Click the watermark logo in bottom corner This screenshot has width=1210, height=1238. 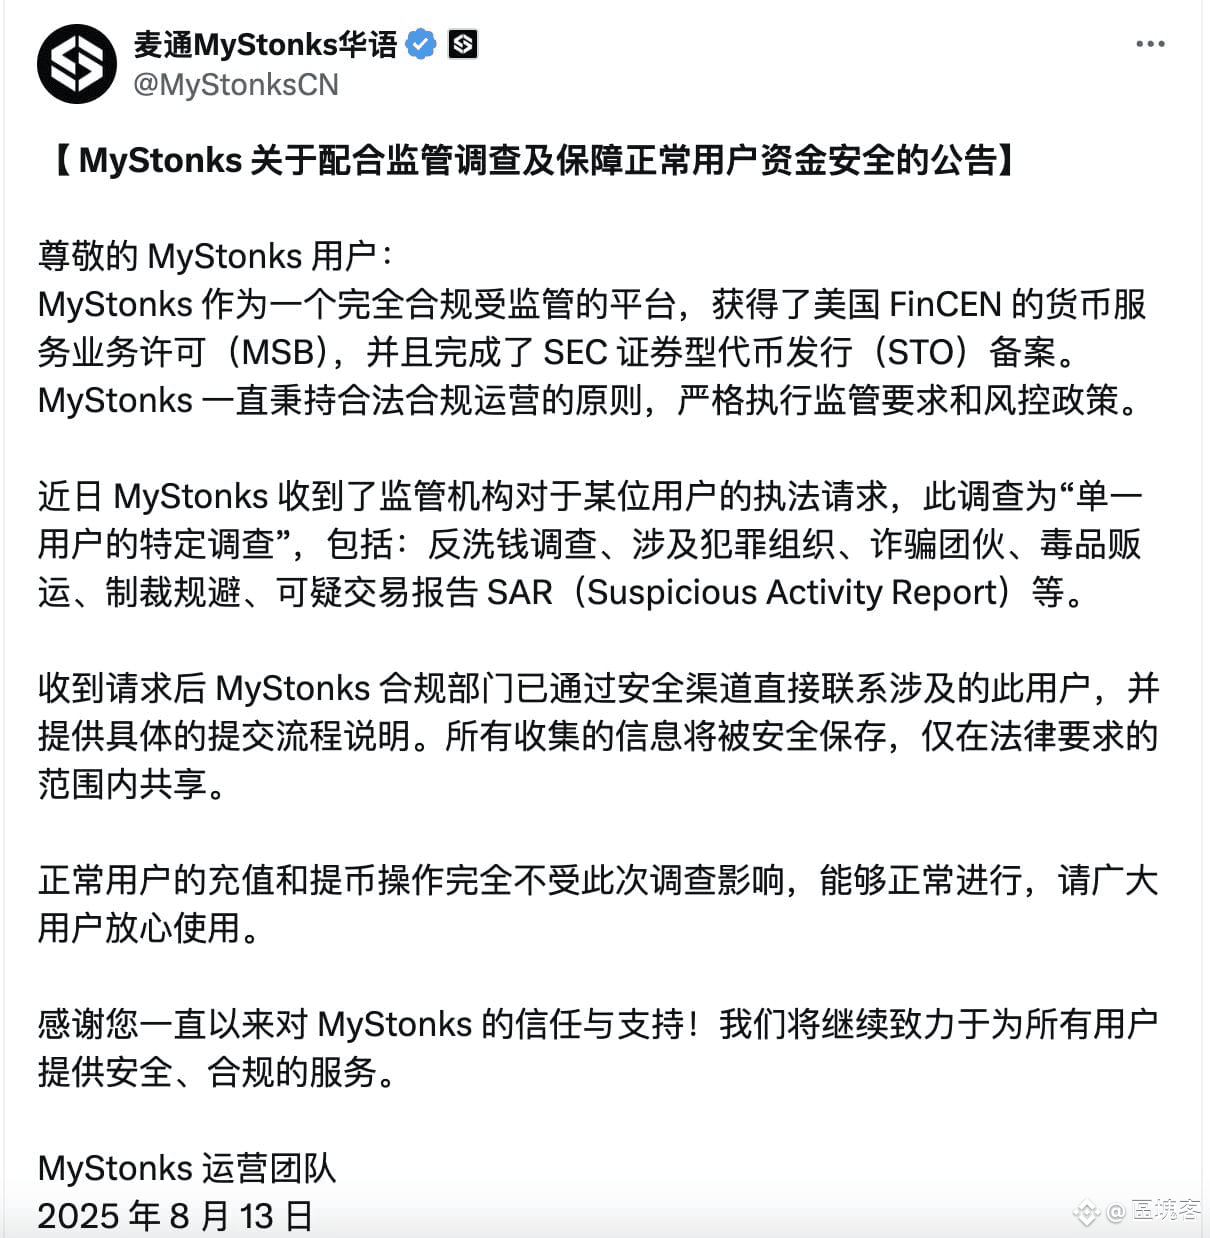(x=1088, y=1213)
